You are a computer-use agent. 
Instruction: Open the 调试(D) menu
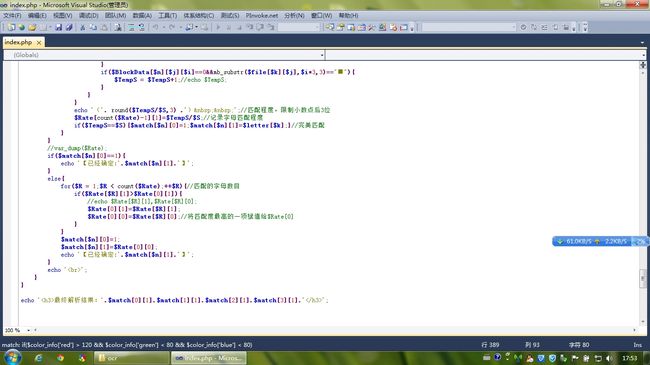click(88, 15)
